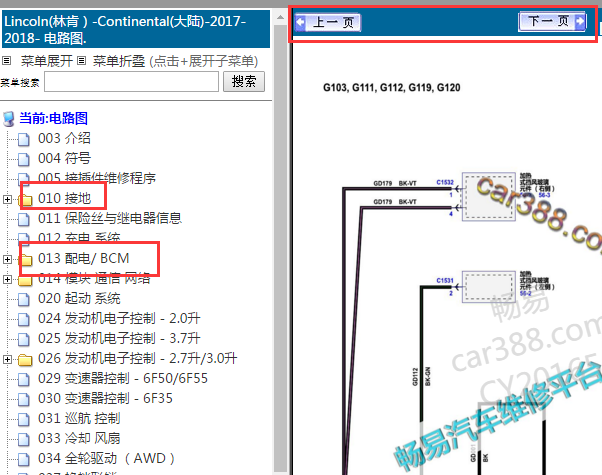
Task: Click the left sidebar scroll-up arrow
Action: click(280, 17)
